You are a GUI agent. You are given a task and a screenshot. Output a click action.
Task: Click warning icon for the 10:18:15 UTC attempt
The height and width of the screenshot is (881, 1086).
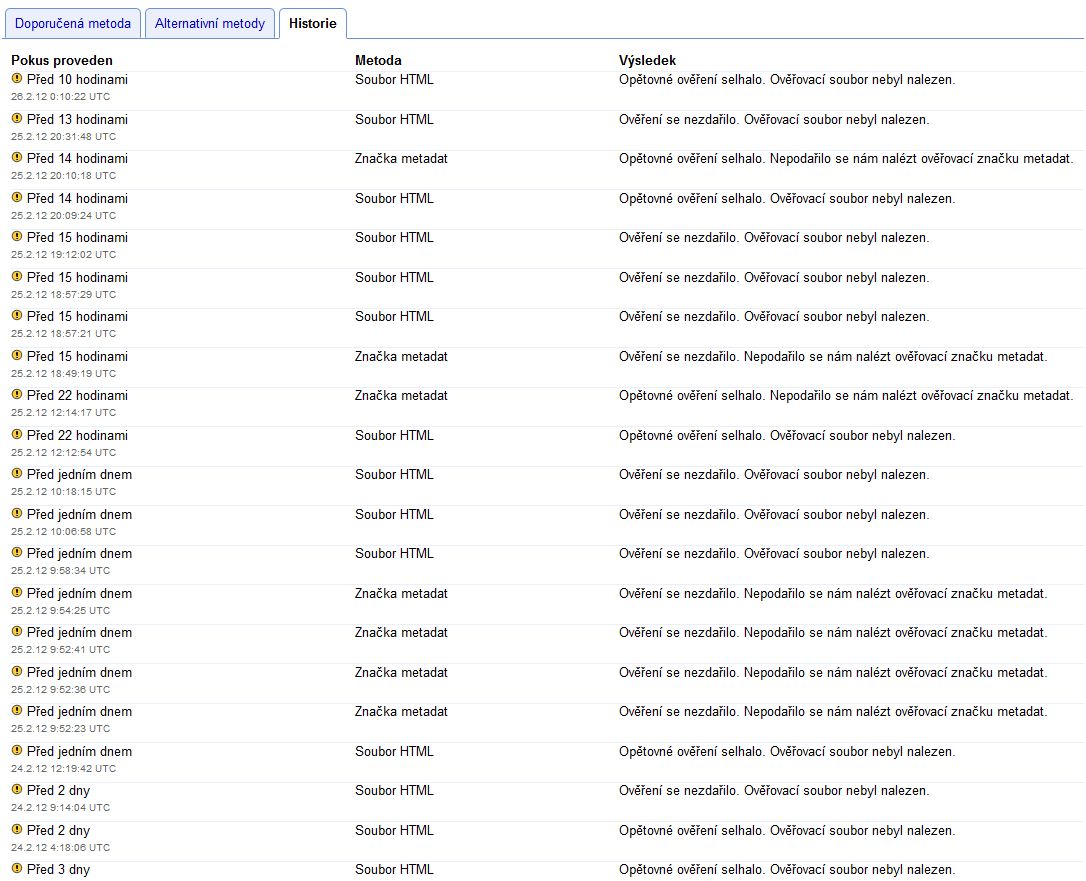[x=17, y=473]
